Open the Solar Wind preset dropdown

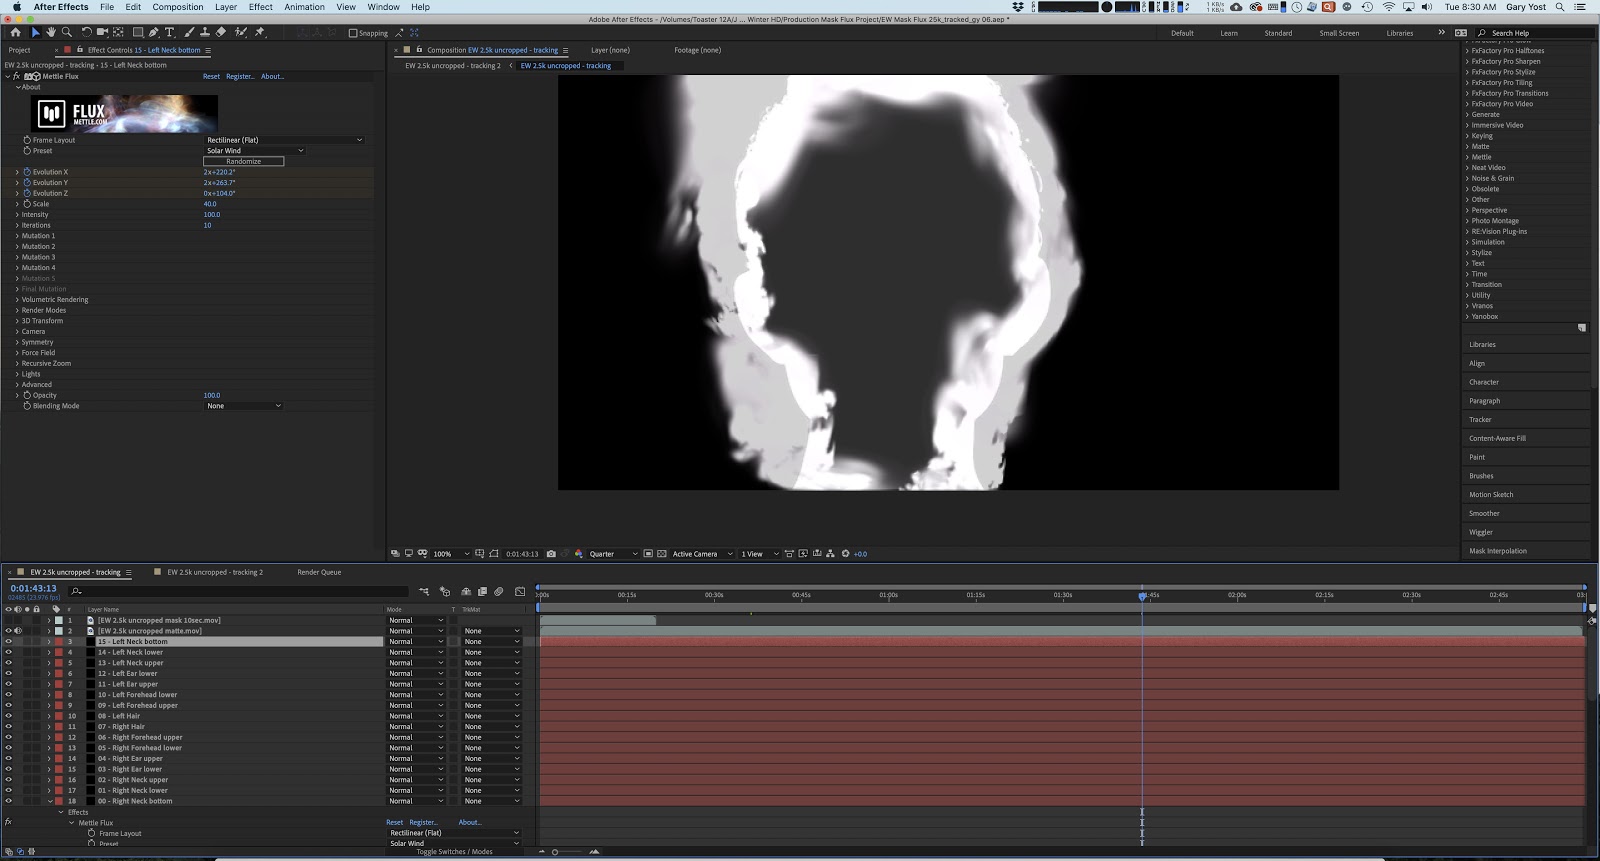click(x=254, y=151)
